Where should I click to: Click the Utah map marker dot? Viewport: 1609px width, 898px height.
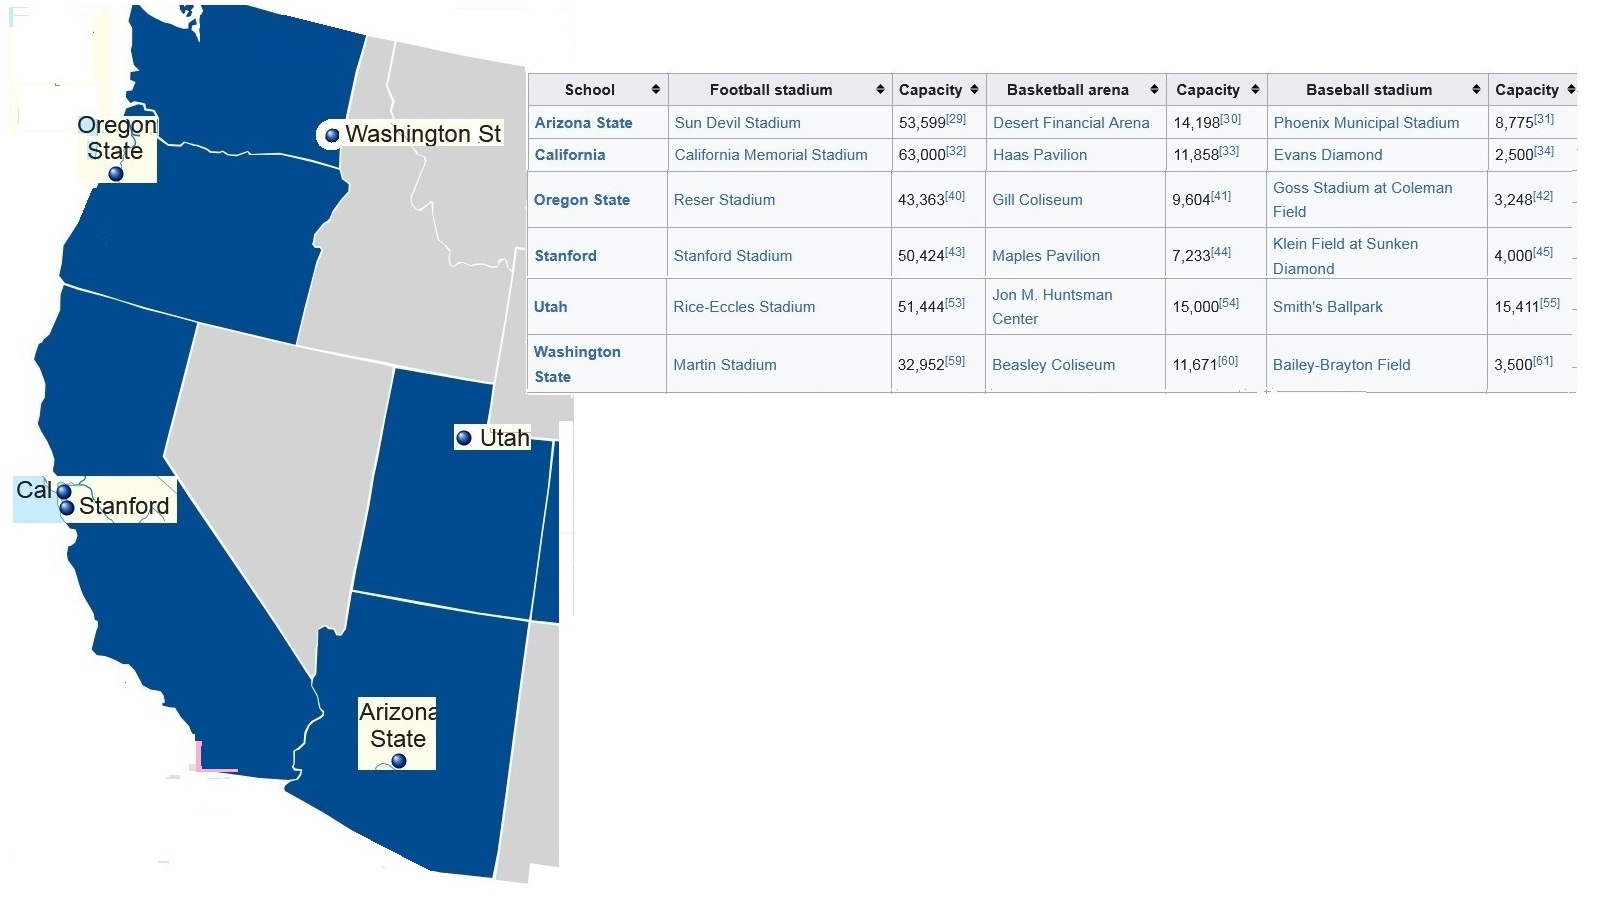(x=464, y=437)
